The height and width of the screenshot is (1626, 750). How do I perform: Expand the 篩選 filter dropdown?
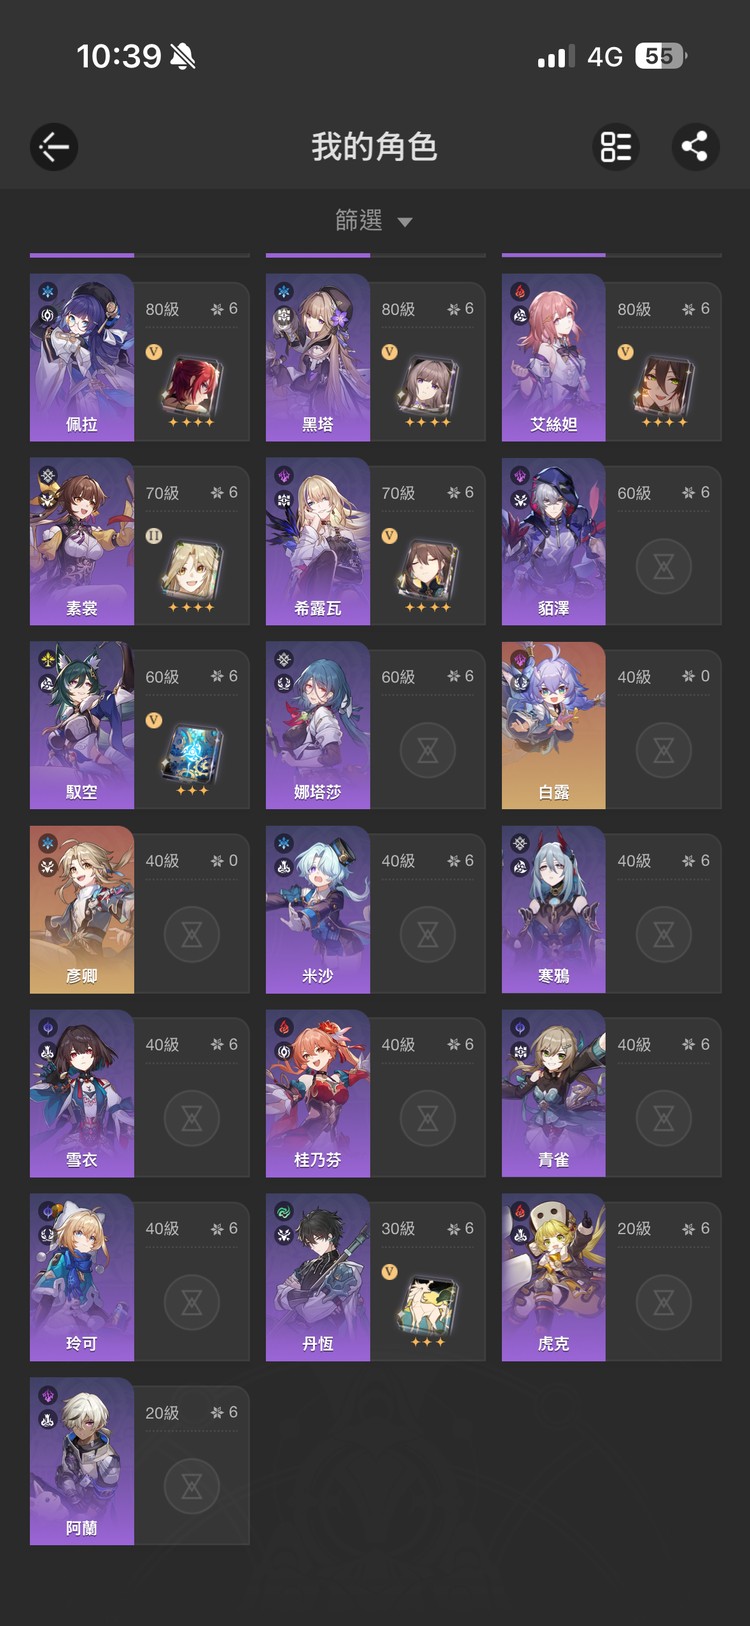(374, 220)
